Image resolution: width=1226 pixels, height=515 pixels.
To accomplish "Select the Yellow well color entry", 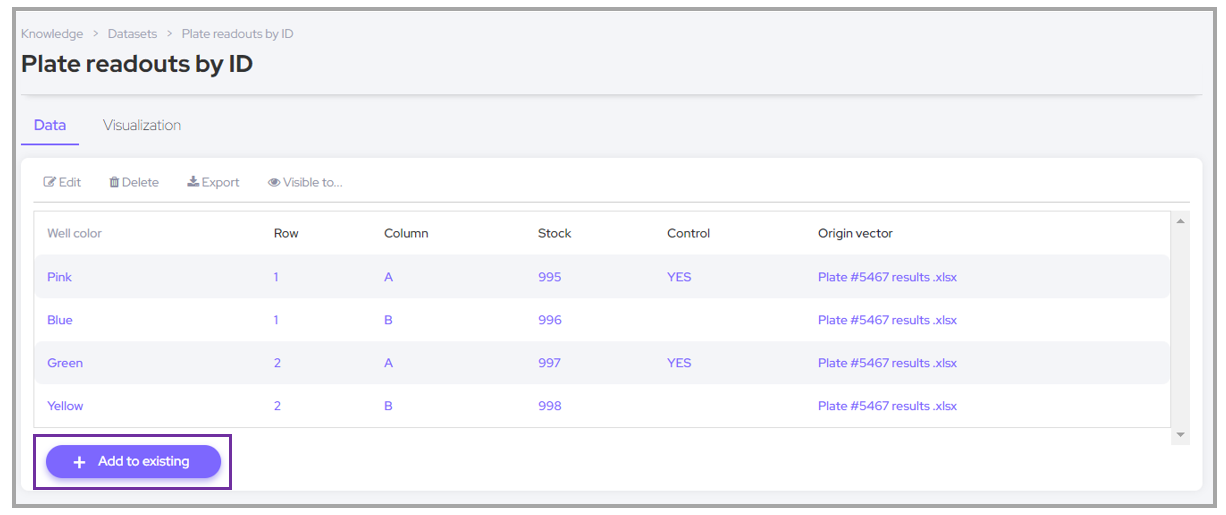I will coord(65,406).
